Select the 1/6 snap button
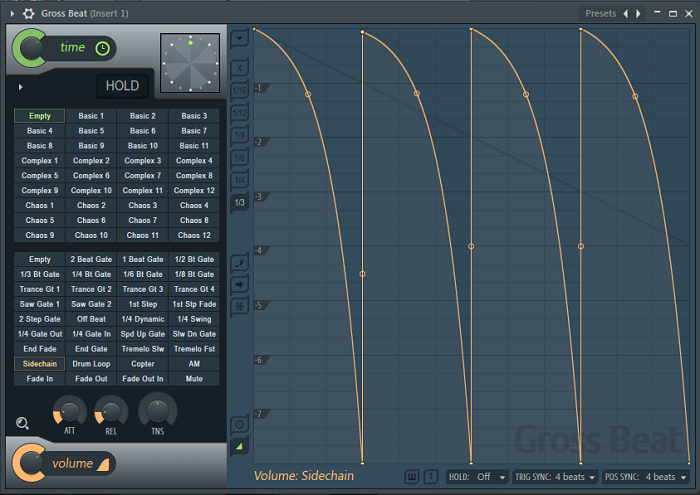 240,157
